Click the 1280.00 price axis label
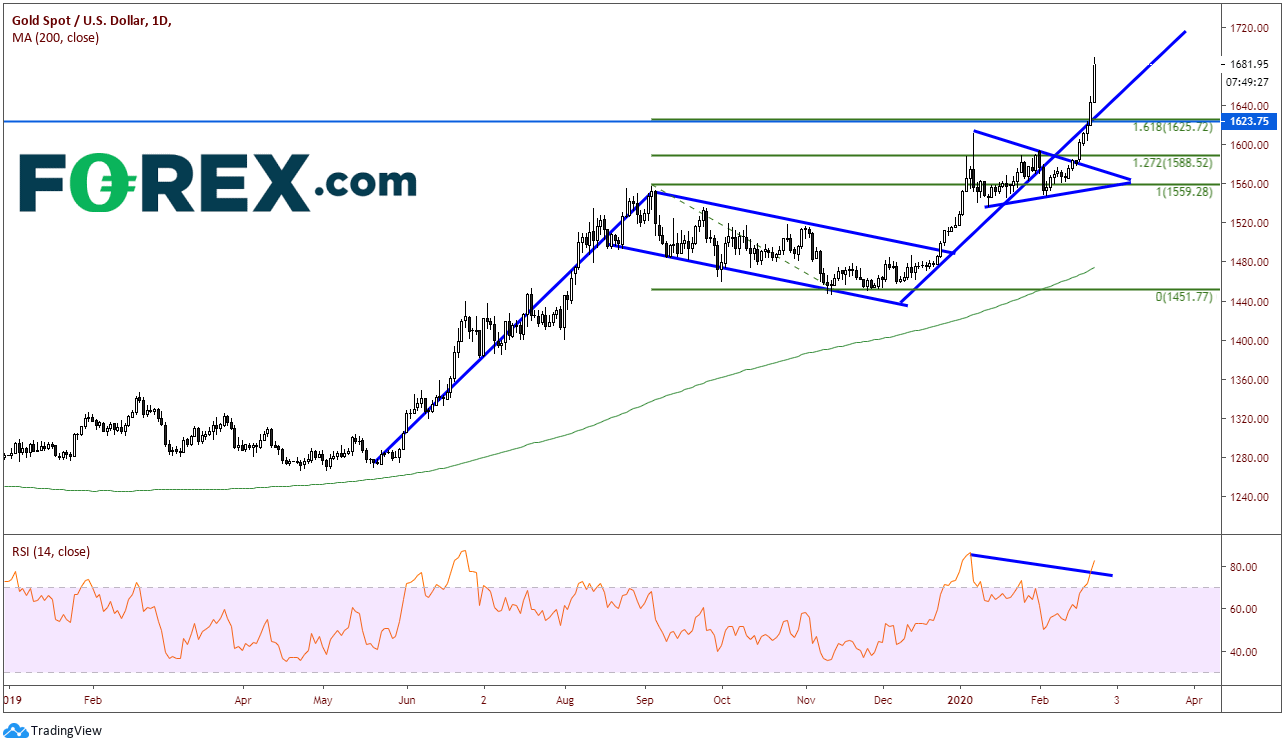1288x749 pixels. pos(1249,459)
